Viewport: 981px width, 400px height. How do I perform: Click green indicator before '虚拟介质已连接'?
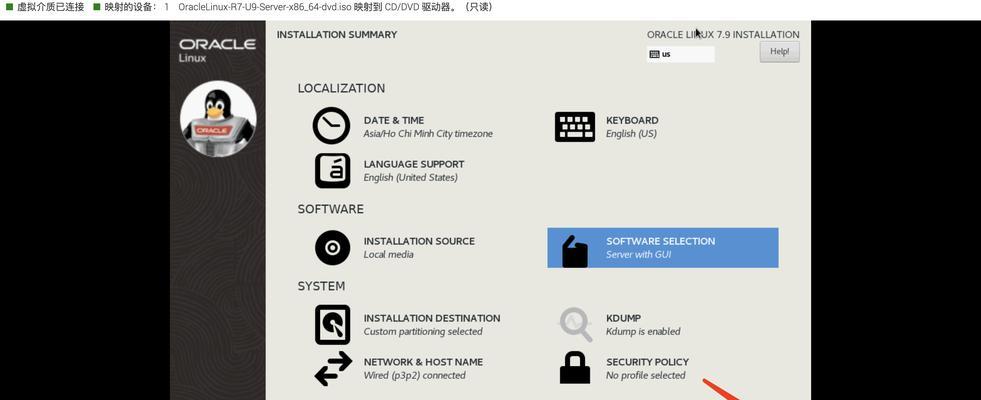9,7
